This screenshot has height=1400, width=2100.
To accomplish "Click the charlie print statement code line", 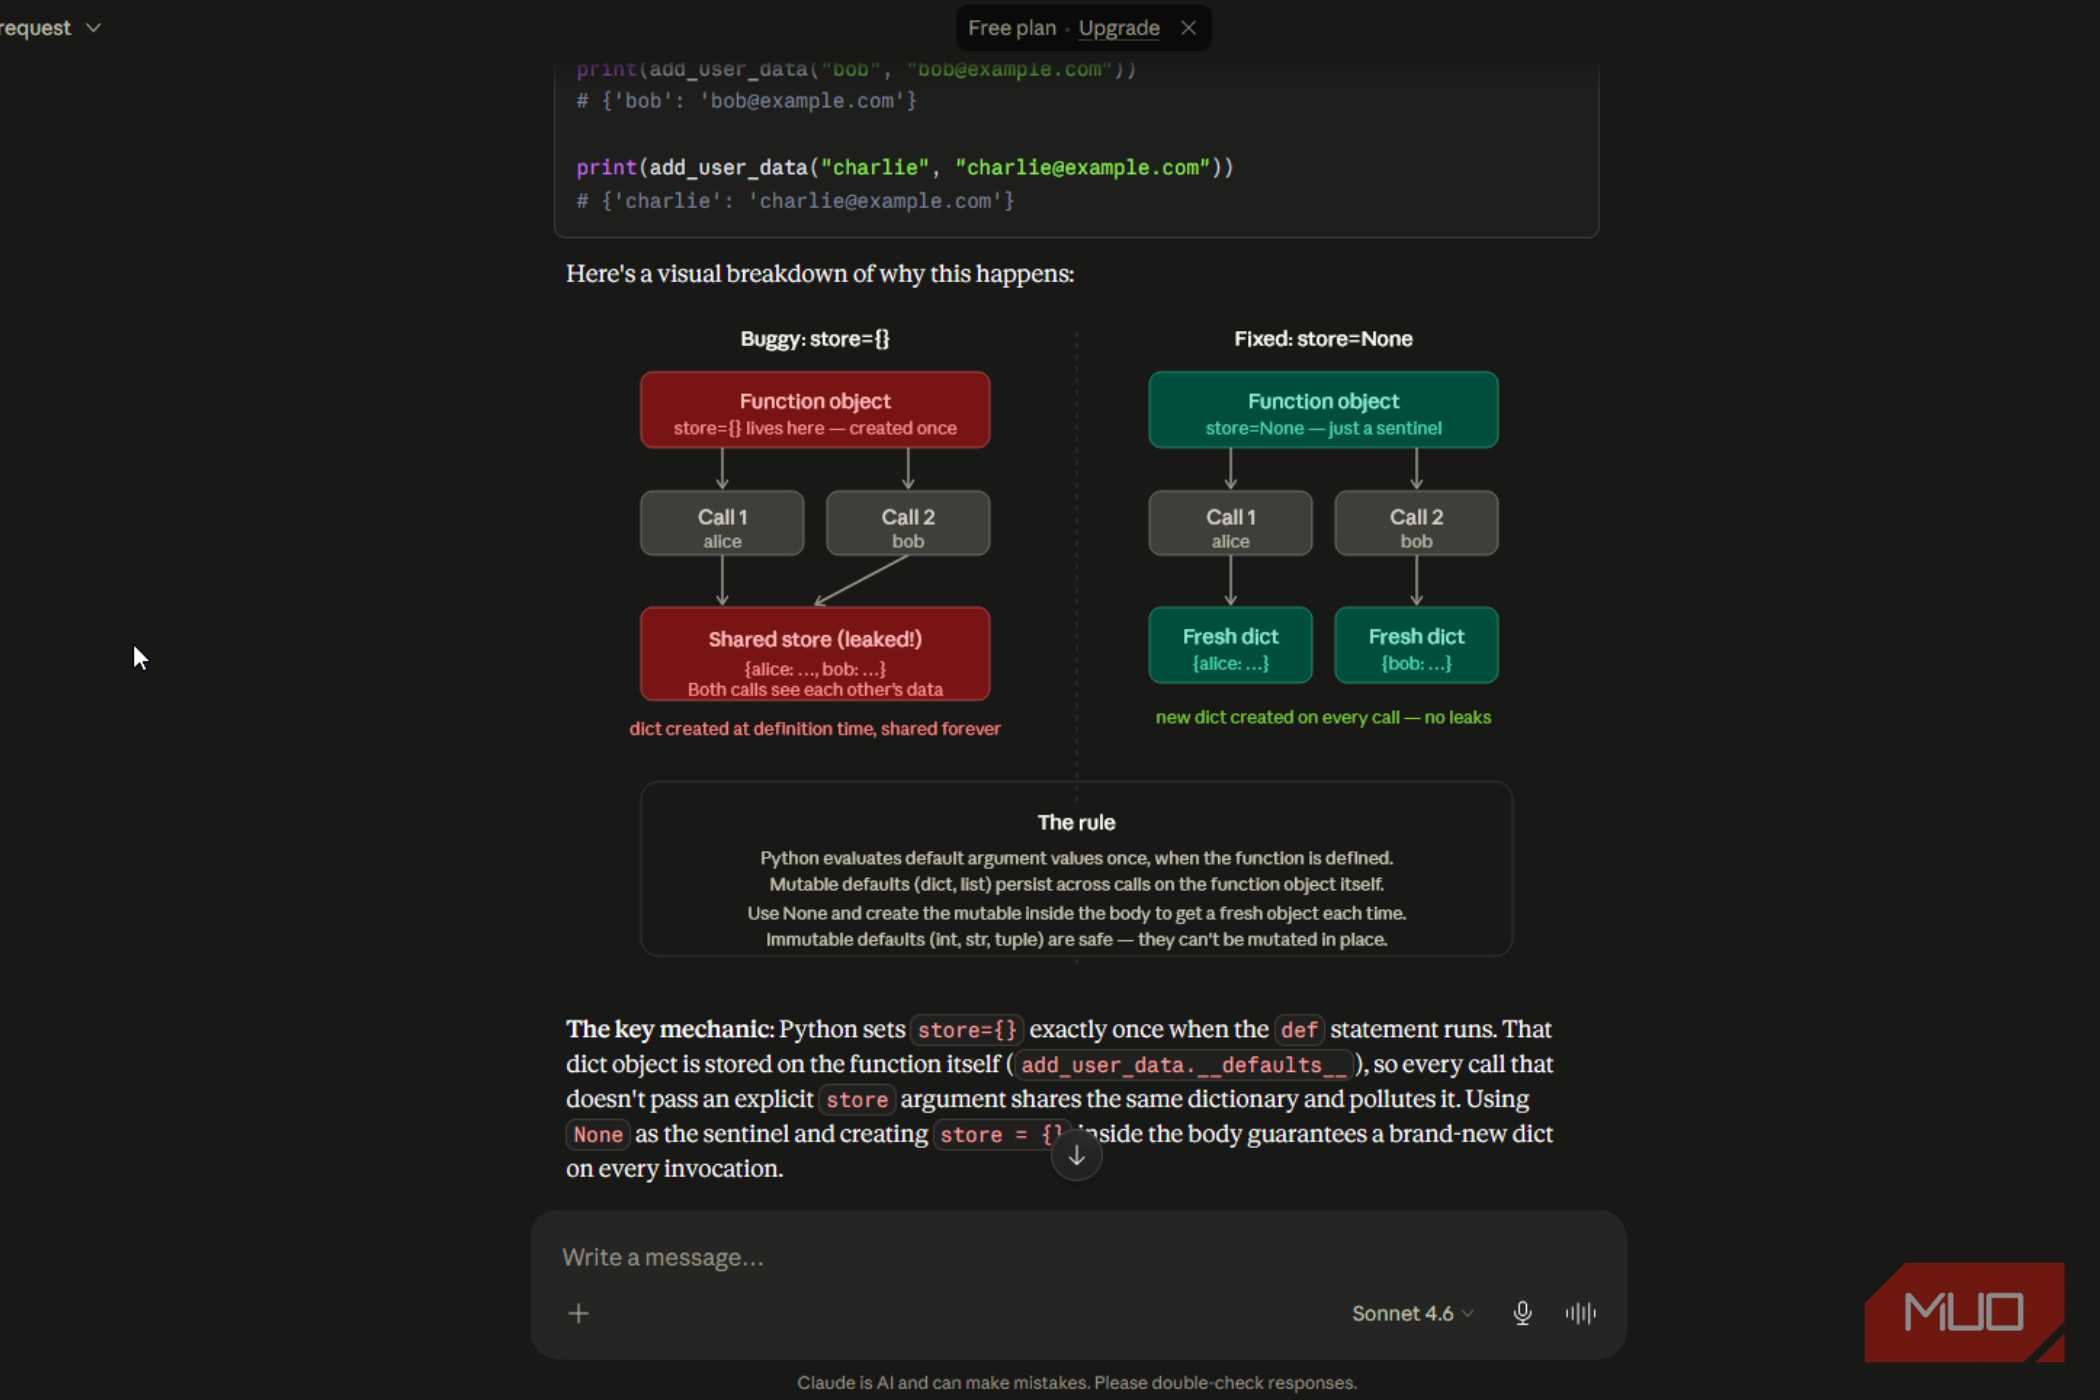I will (x=905, y=168).
